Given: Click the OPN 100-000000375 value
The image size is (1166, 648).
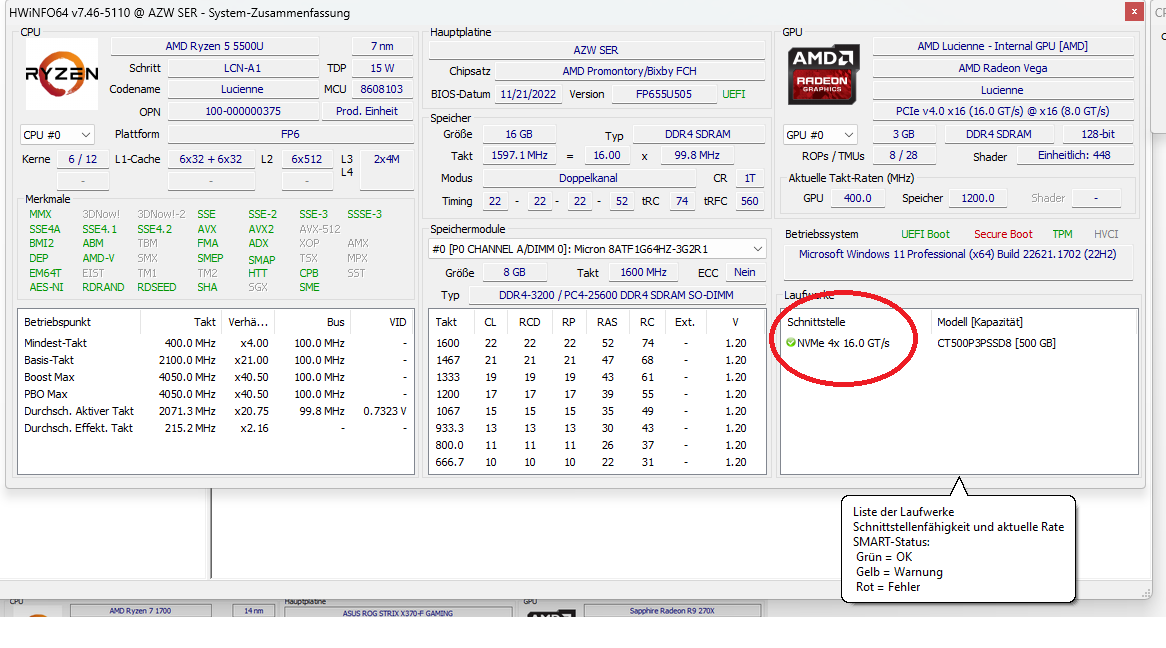Looking at the screenshot, I should tap(242, 111).
